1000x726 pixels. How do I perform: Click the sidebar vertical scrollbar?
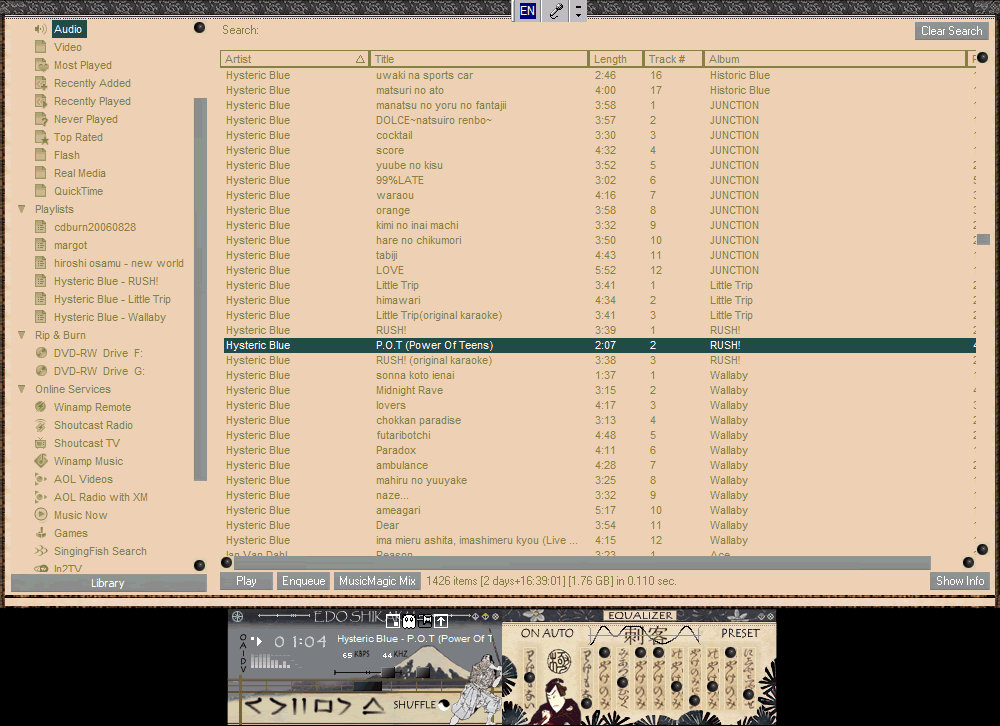tap(200, 289)
